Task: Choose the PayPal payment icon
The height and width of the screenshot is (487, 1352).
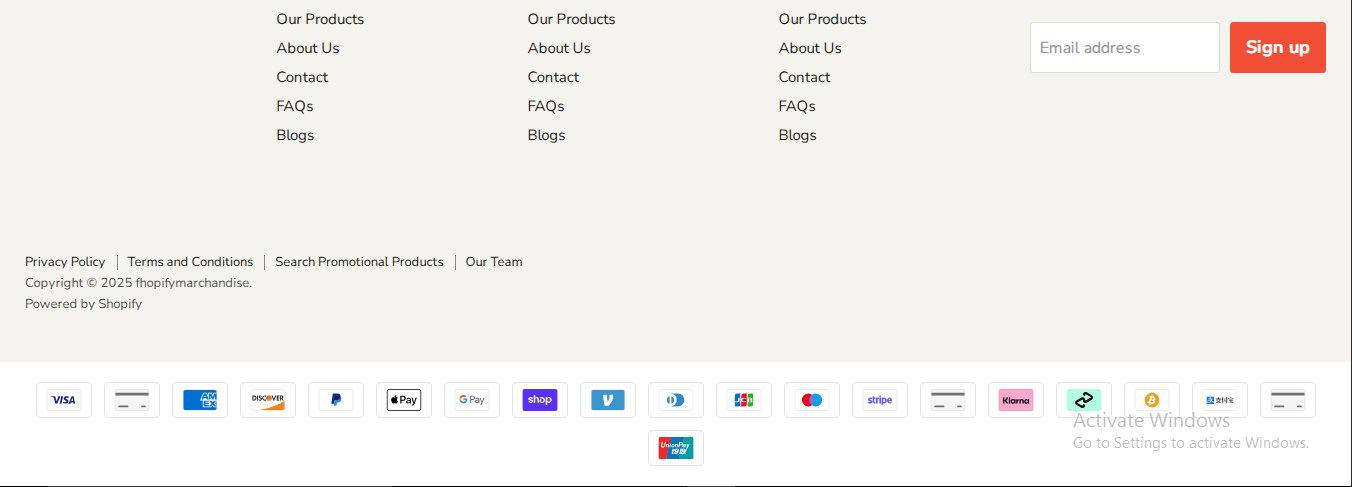Action: pos(336,400)
